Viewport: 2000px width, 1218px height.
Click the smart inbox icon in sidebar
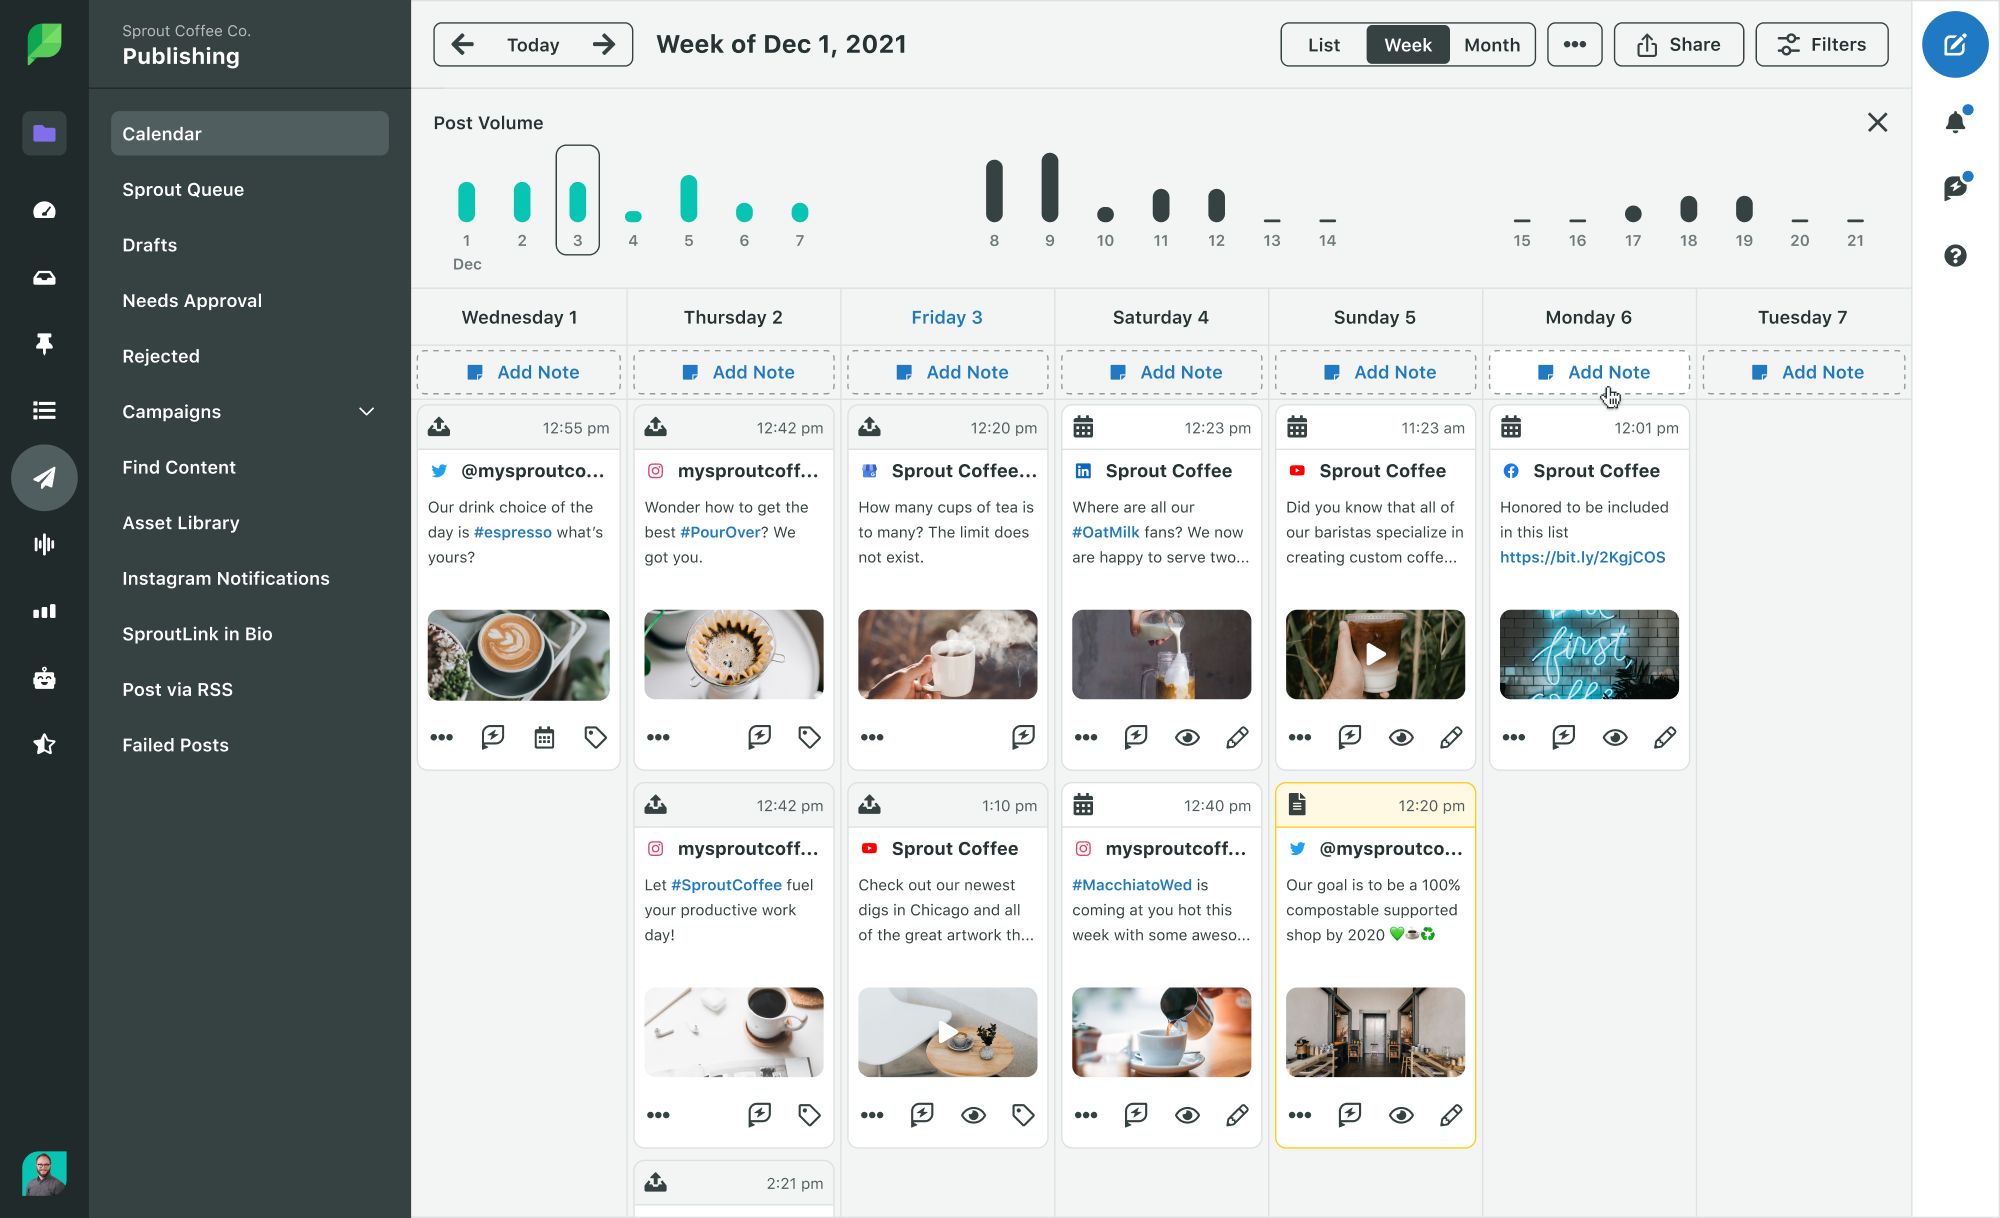coord(43,277)
